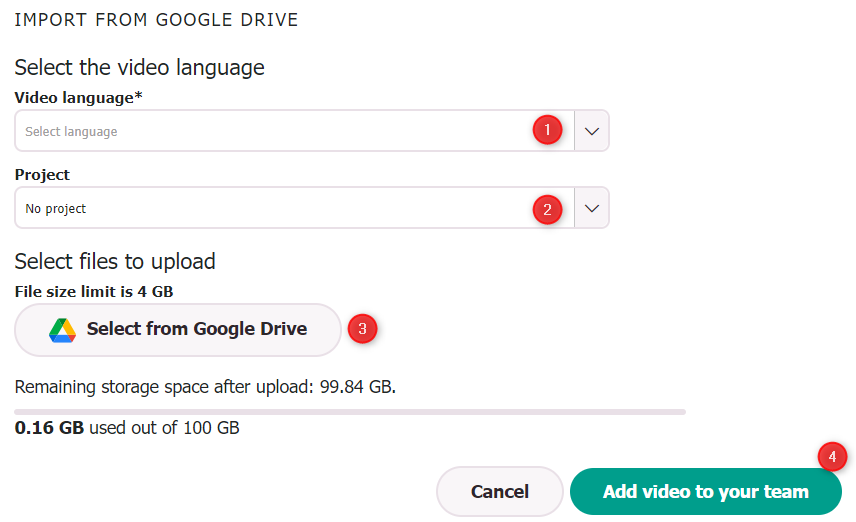Image resolution: width=856 pixels, height=522 pixels.
Task: Click the Import from Google Drive heading
Action: point(156,20)
